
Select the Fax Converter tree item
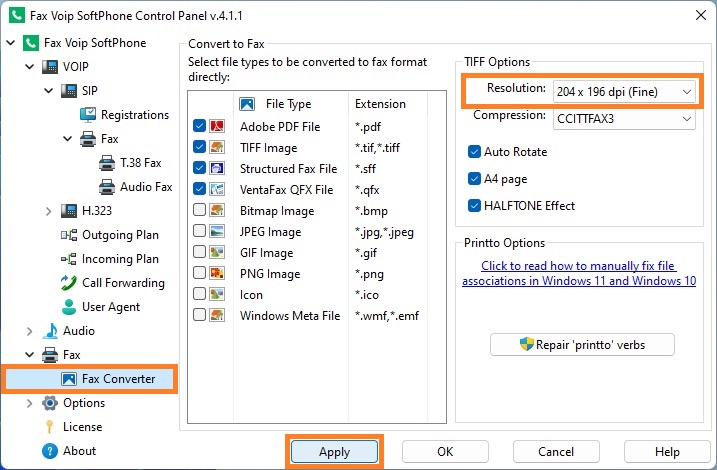point(118,379)
